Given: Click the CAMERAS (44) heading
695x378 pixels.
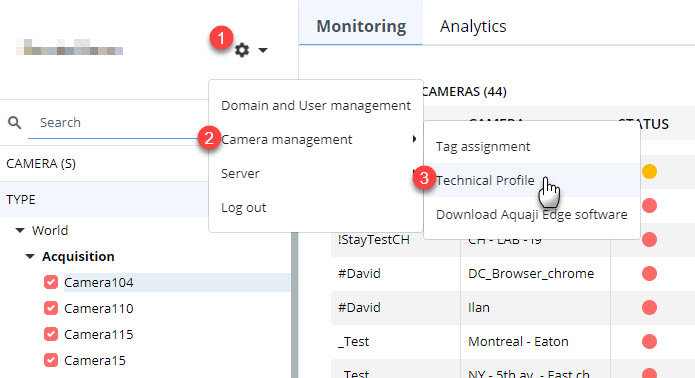Looking at the screenshot, I should 464,92.
